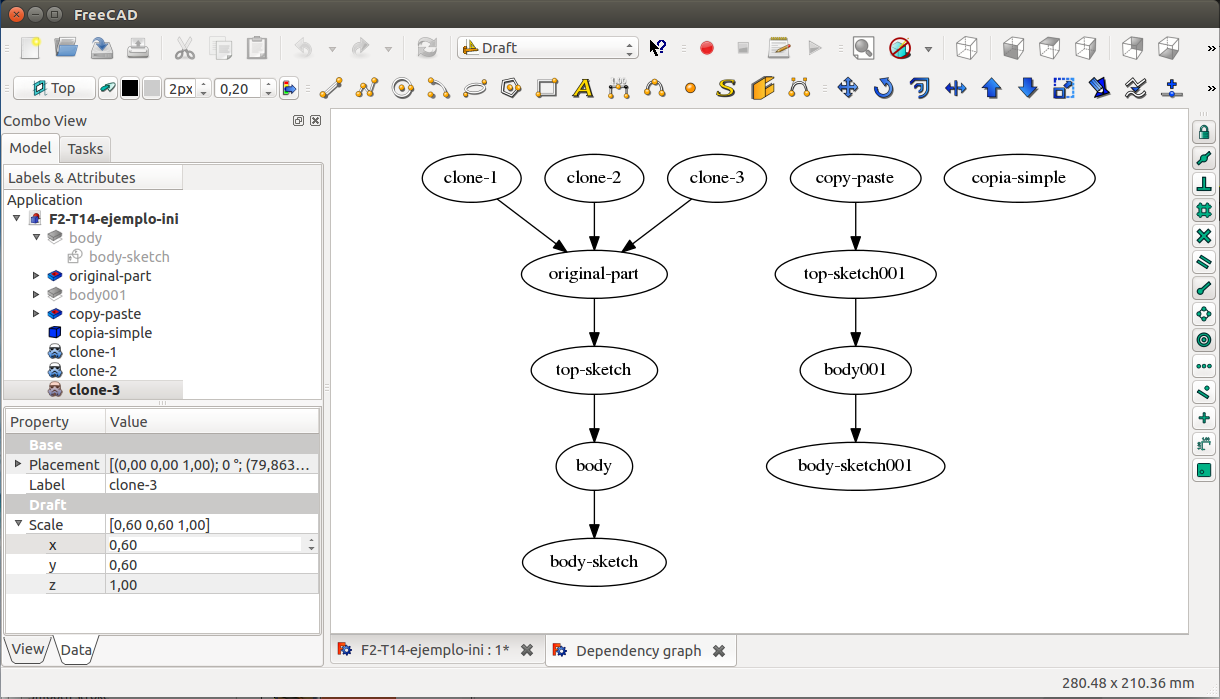Image resolution: width=1220 pixels, height=699 pixels.
Task: Toggle the snap lock button
Action: click(x=1204, y=132)
